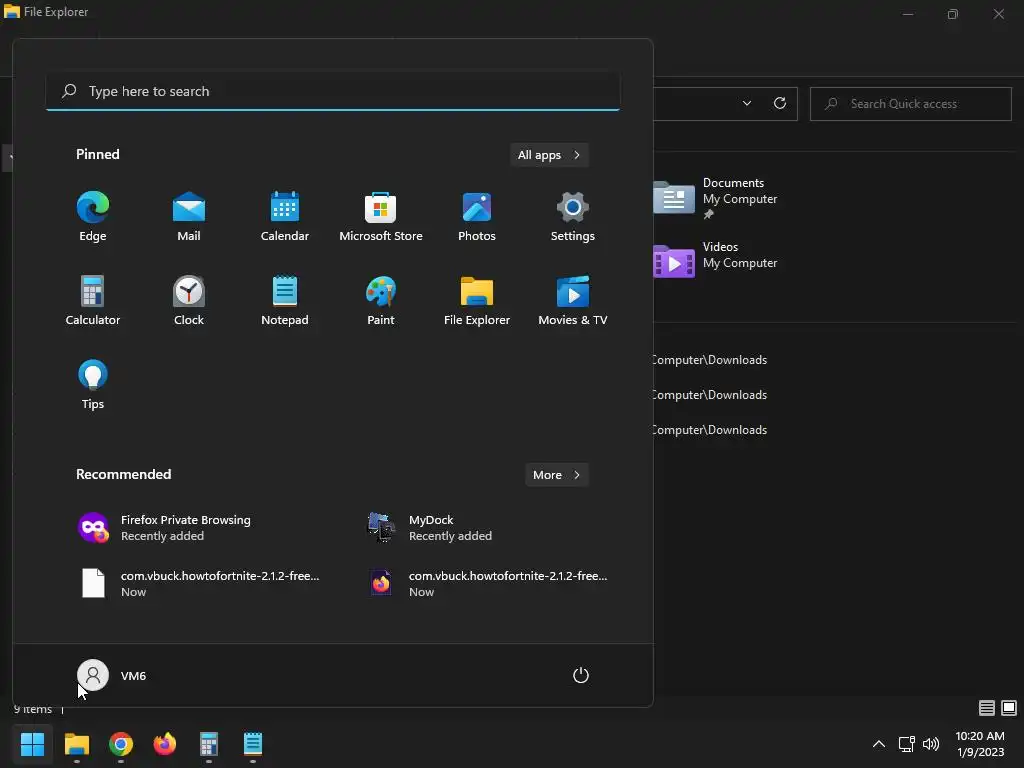
Task: Expand File Explorer address bar dropdown
Action: pos(747,103)
